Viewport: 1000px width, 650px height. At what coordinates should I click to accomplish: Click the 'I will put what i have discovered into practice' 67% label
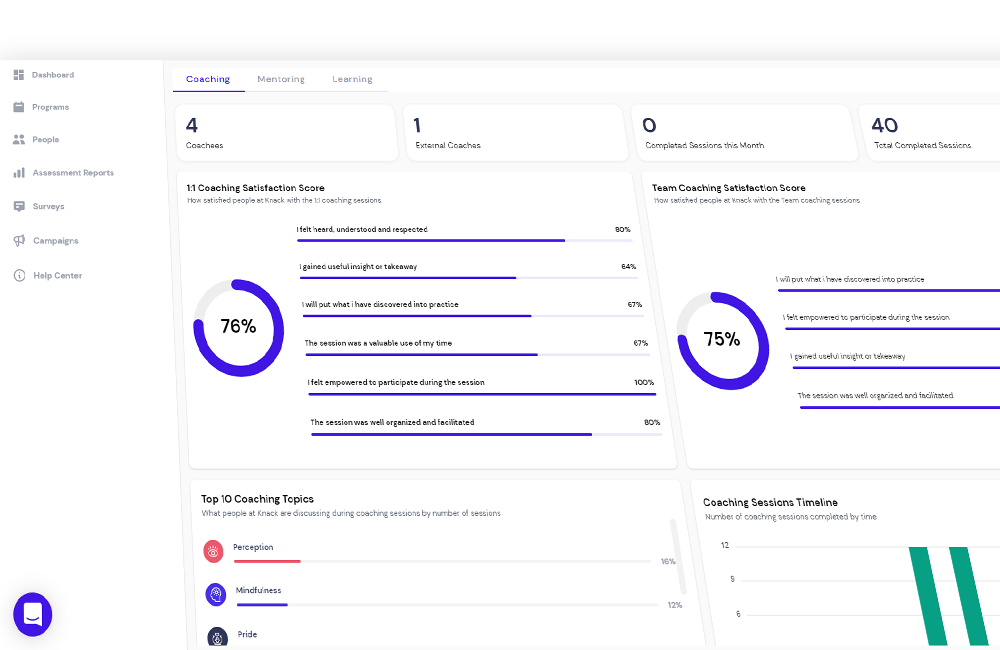click(x=380, y=304)
